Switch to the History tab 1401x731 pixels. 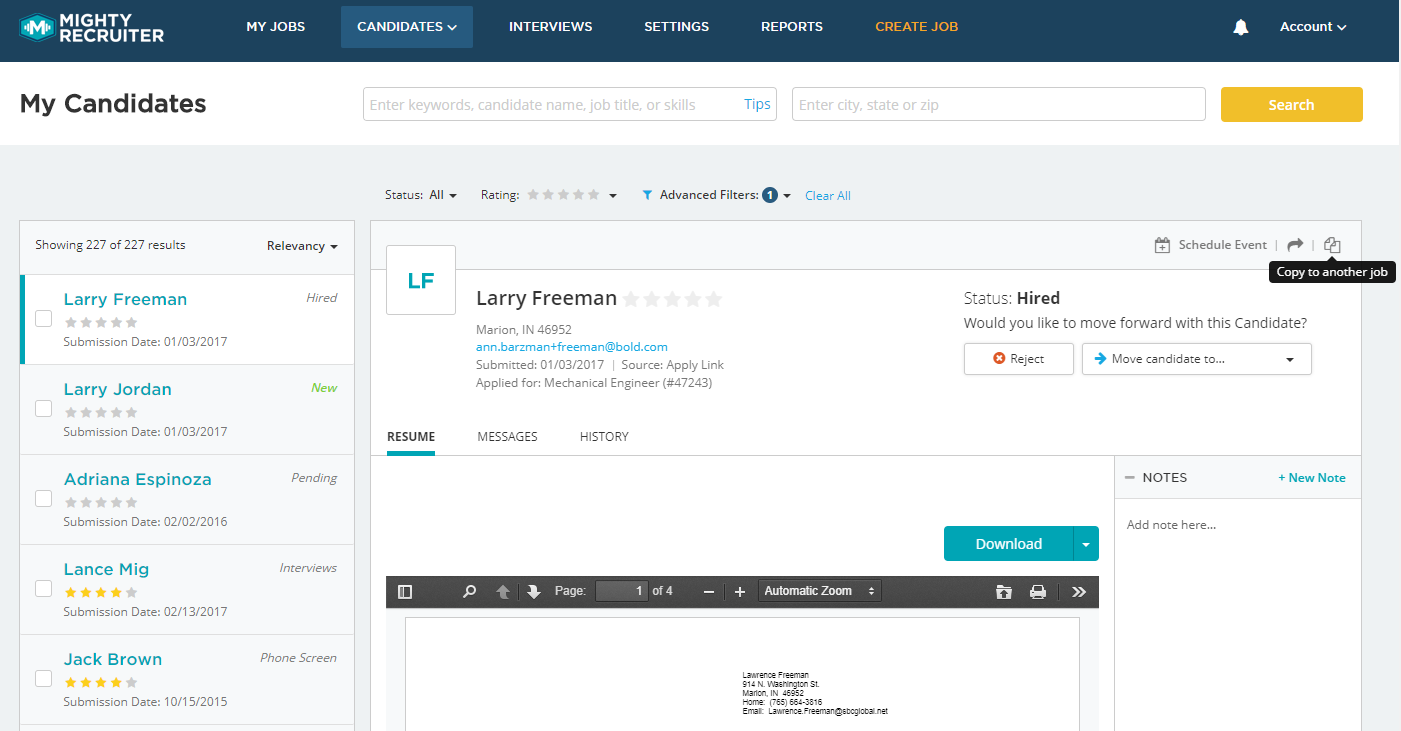click(x=604, y=437)
